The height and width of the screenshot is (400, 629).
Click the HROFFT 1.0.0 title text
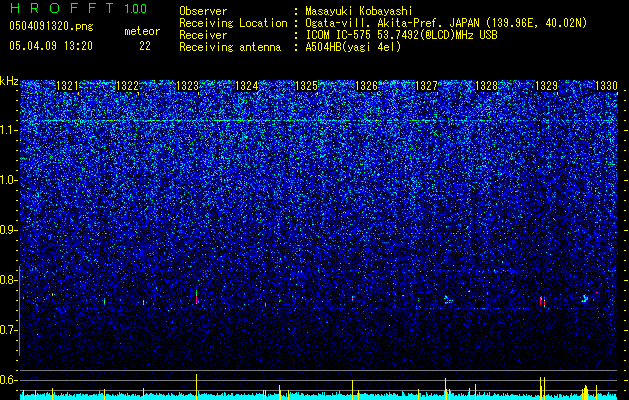click(x=78, y=8)
